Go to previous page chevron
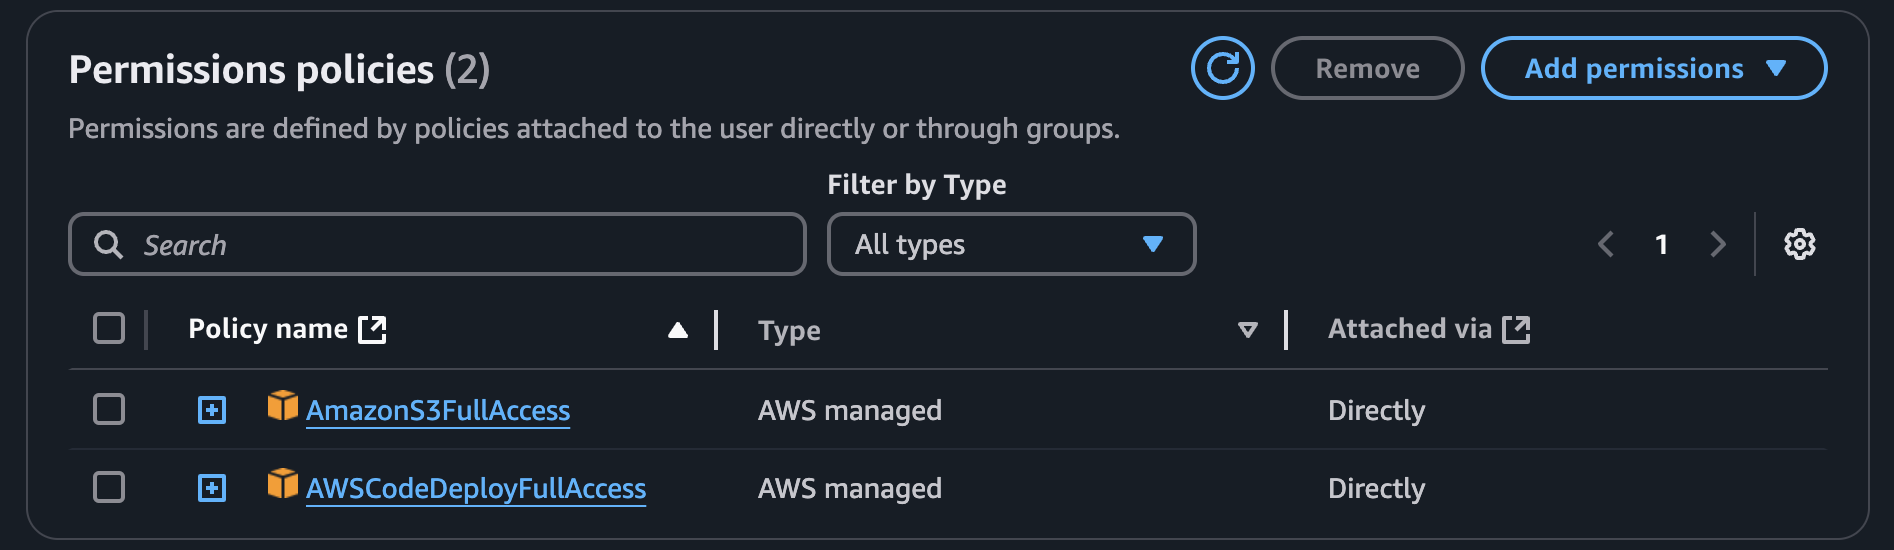Screen dimensions: 1894x550 (x=1606, y=244)
